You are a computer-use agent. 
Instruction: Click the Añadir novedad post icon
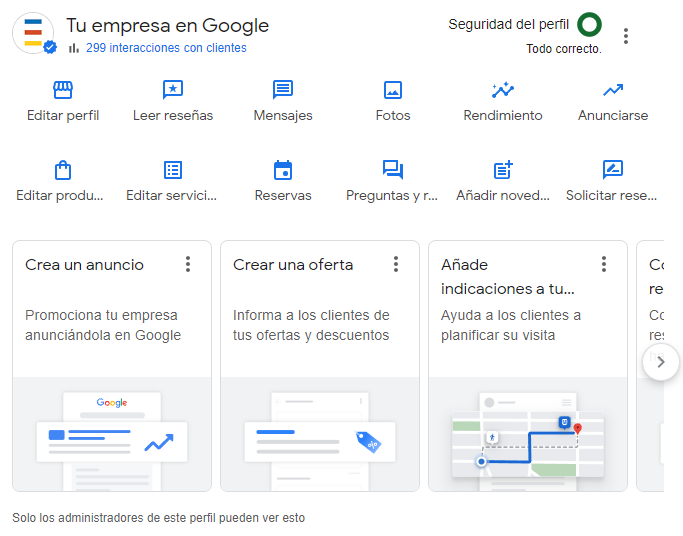(503, 170)
